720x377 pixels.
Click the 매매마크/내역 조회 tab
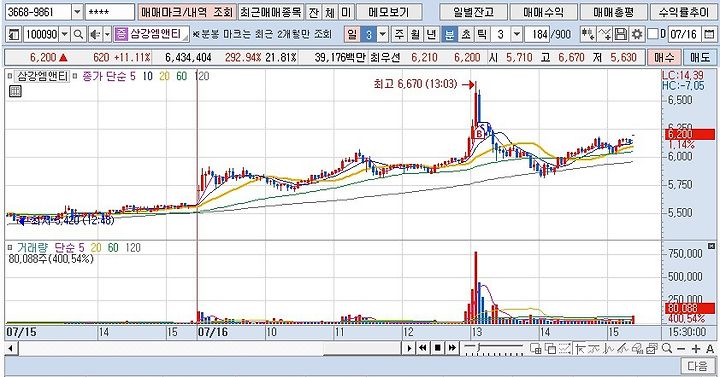(187, 12)
